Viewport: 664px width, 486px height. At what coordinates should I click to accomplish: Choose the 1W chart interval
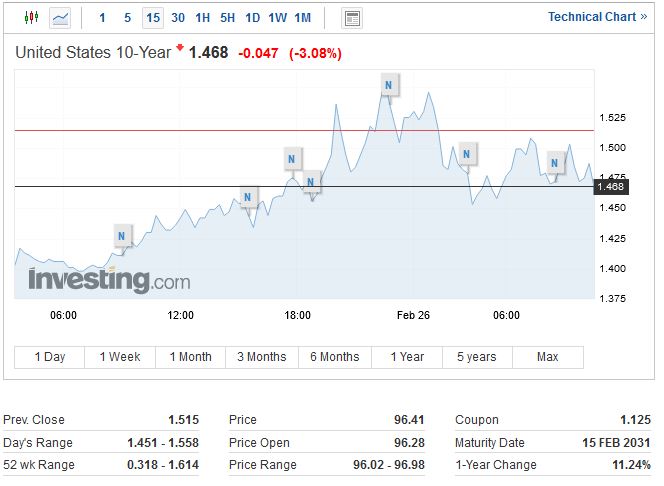coord(277,18)
